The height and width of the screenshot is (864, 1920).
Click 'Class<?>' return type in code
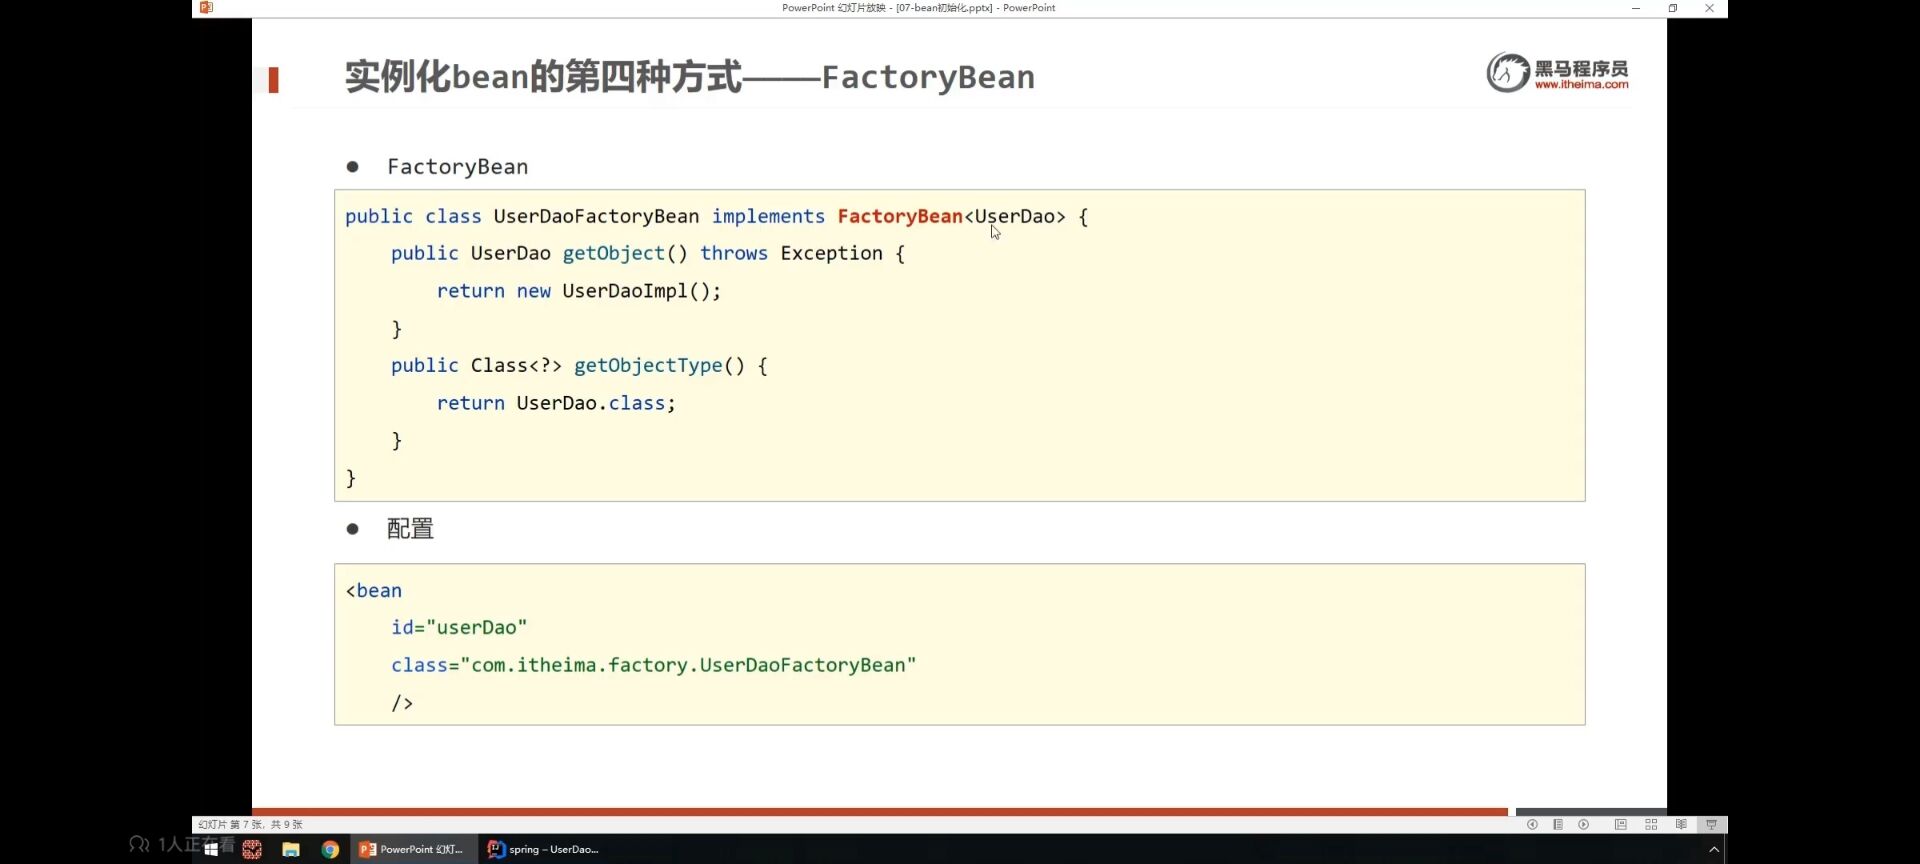pyautogui.click(x=516, y=366)
